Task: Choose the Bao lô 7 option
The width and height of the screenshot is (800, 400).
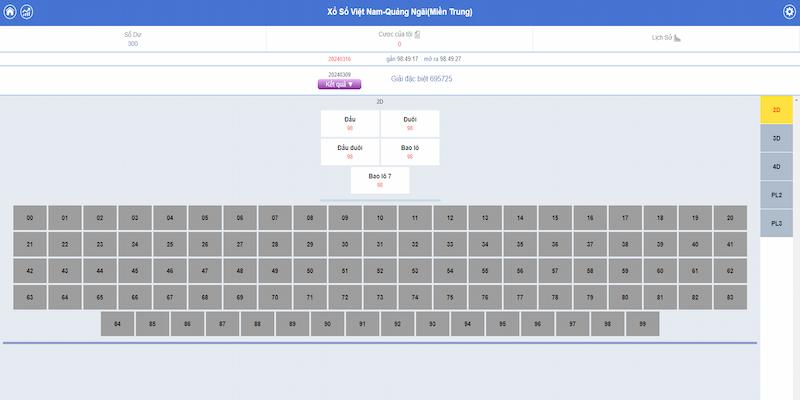Action: 380,180
